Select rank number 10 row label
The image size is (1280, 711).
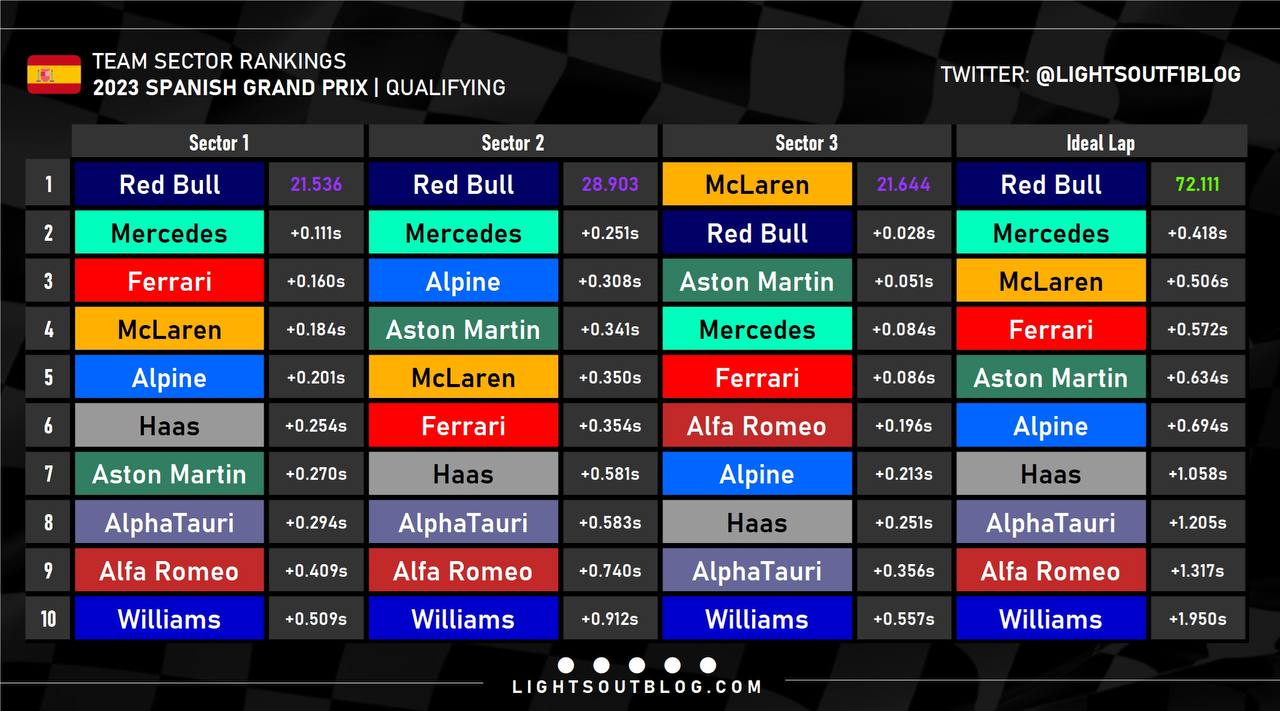tap(48, 619)
